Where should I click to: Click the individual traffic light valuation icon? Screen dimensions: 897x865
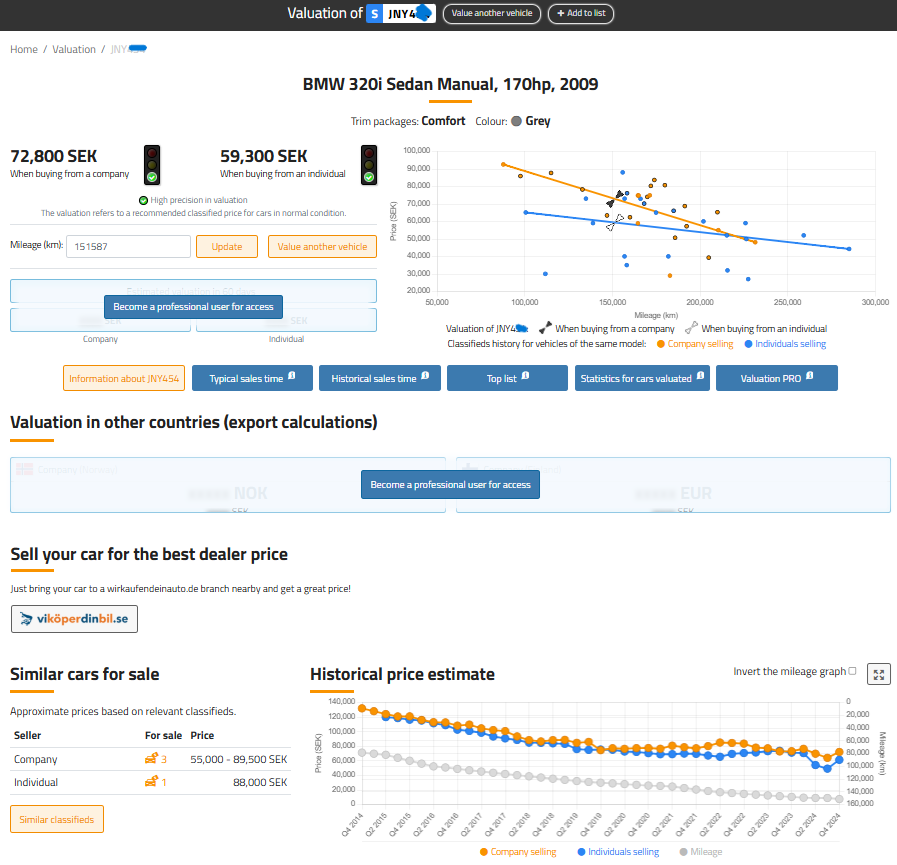tap(369, 164)
